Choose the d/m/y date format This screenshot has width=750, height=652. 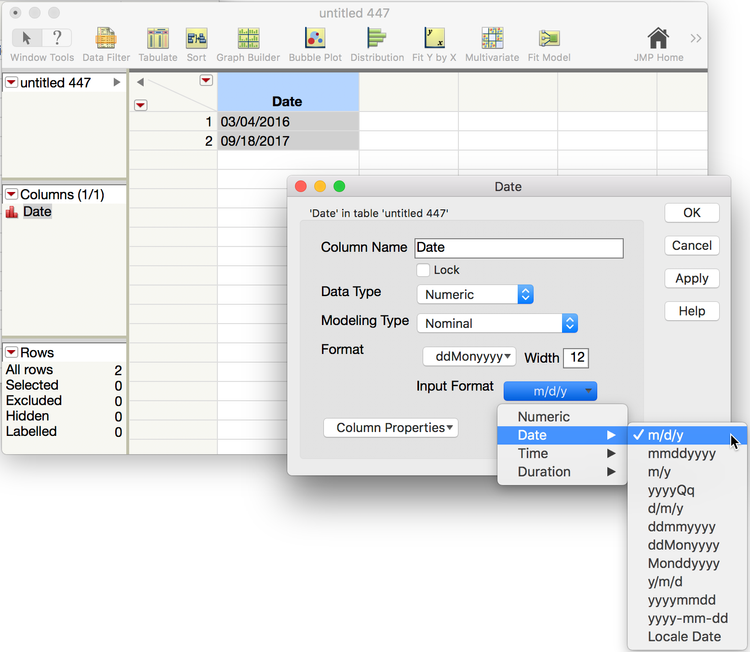click(687, 508)
